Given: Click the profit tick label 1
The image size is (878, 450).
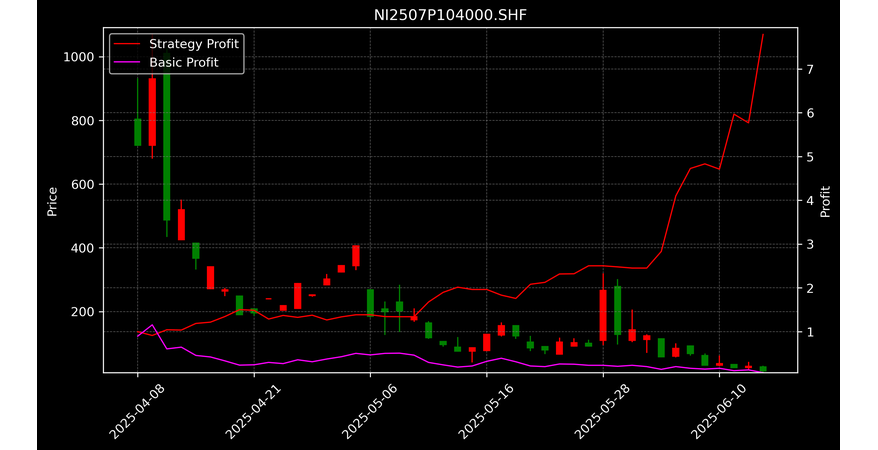Looking at the screenshot, I should pyautogui.click(x=809, y=332).
